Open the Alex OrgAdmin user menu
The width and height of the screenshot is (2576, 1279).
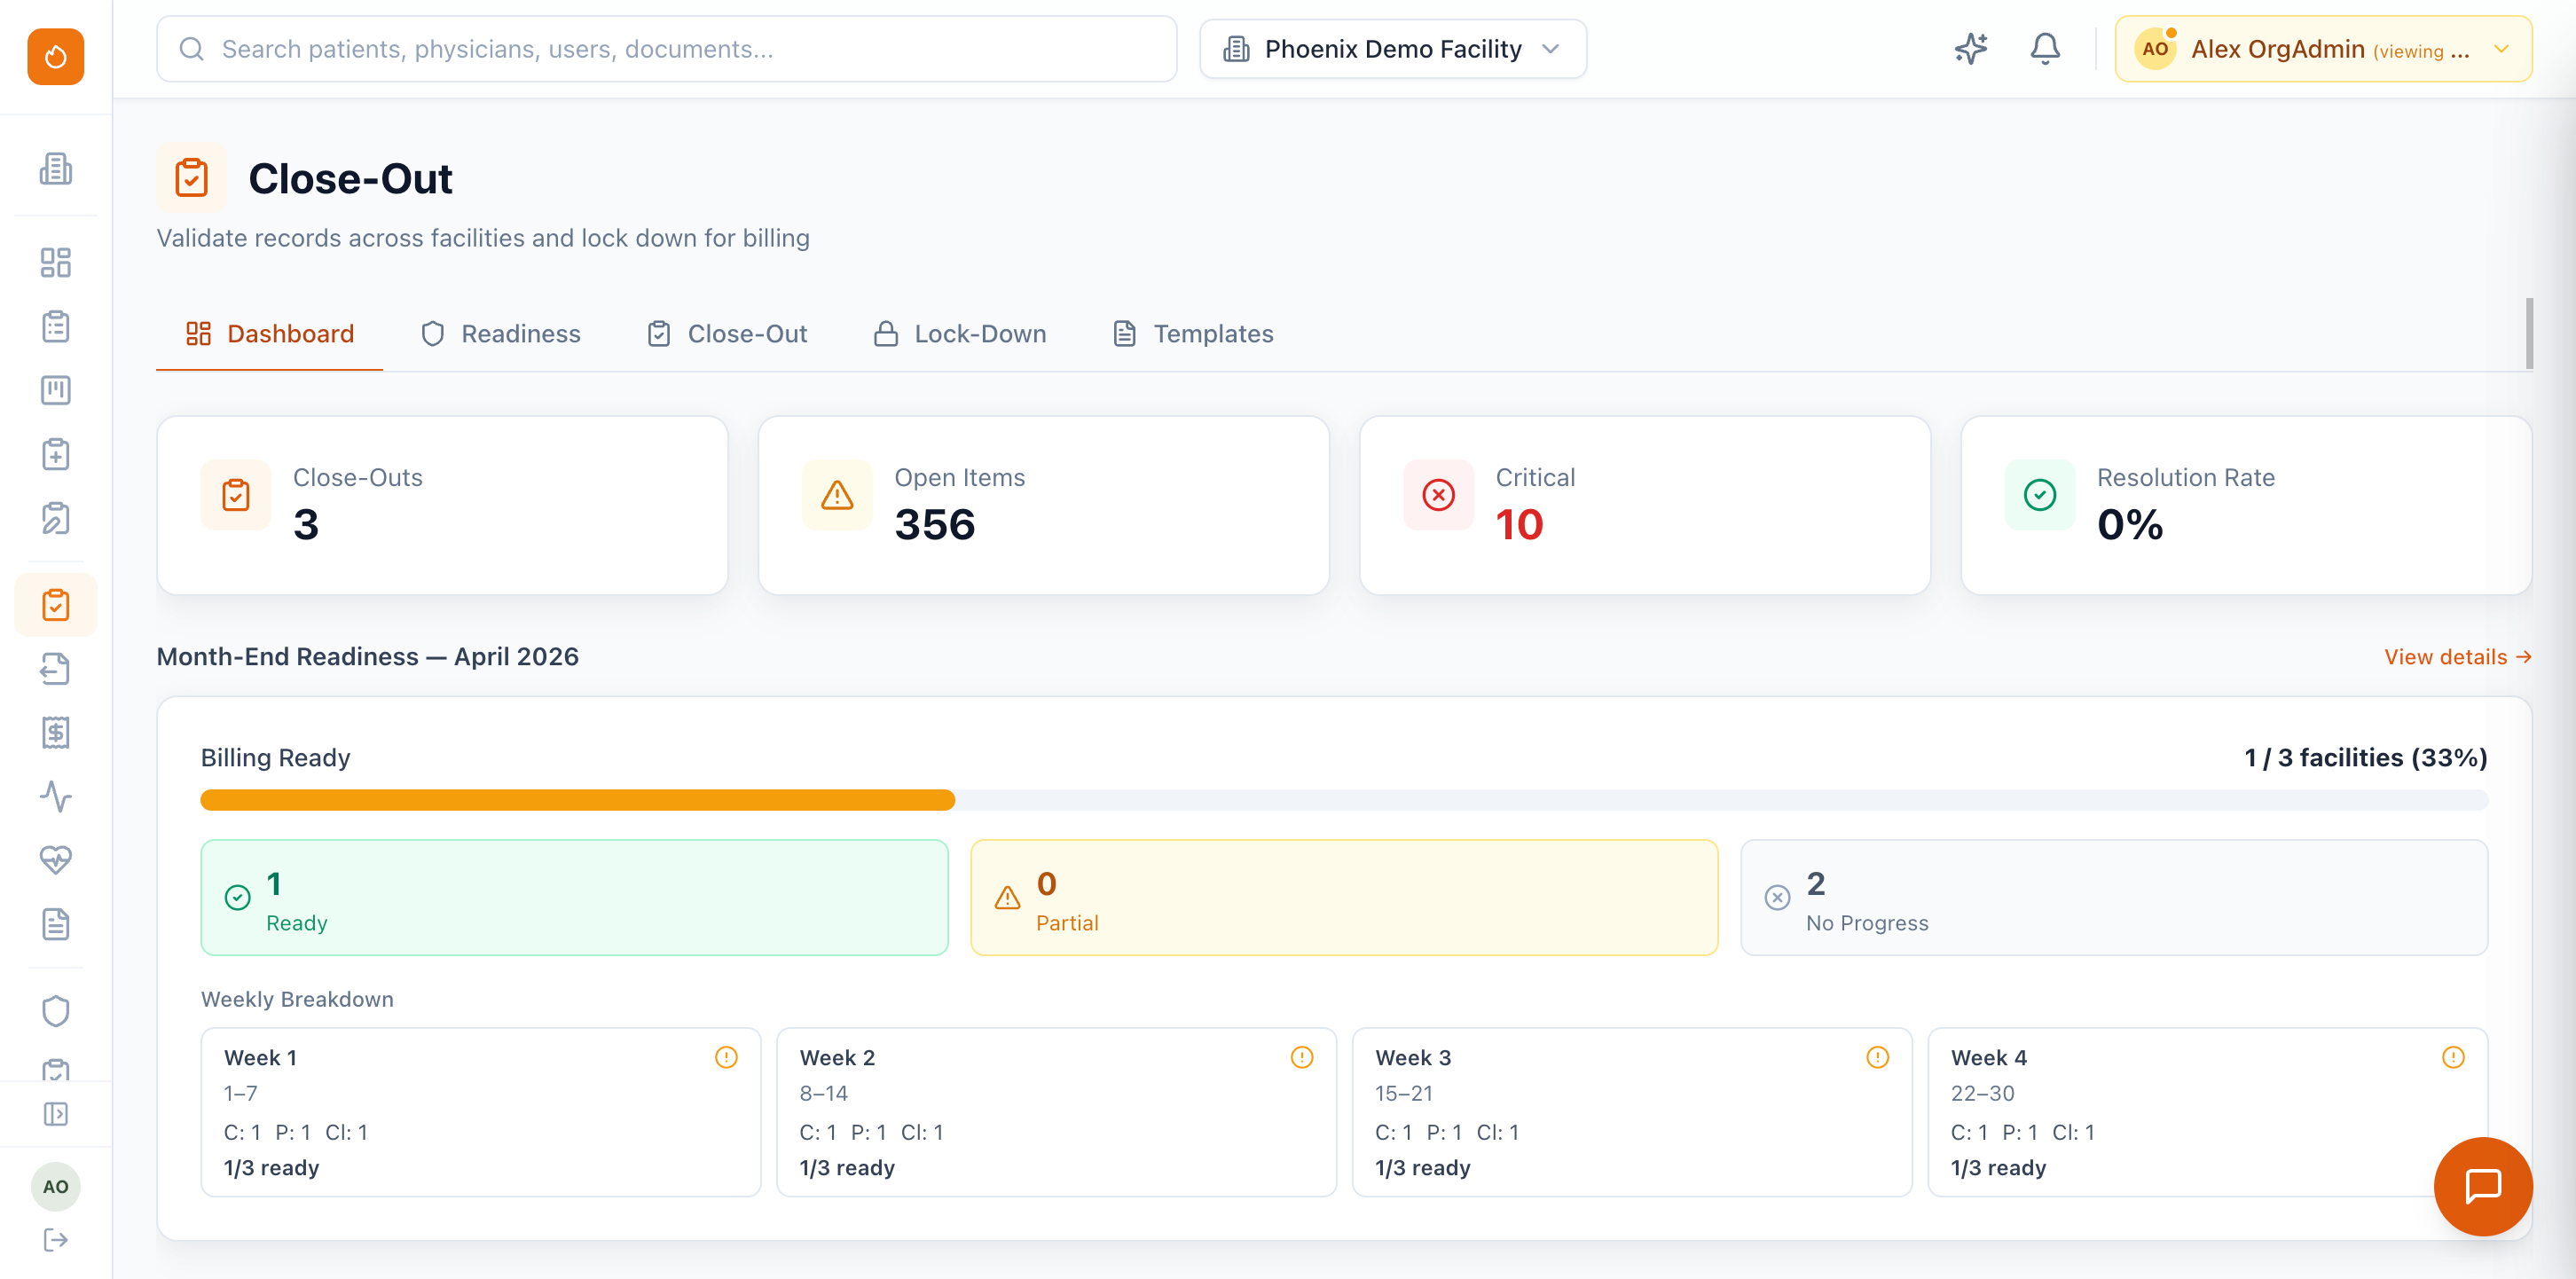2322,49
